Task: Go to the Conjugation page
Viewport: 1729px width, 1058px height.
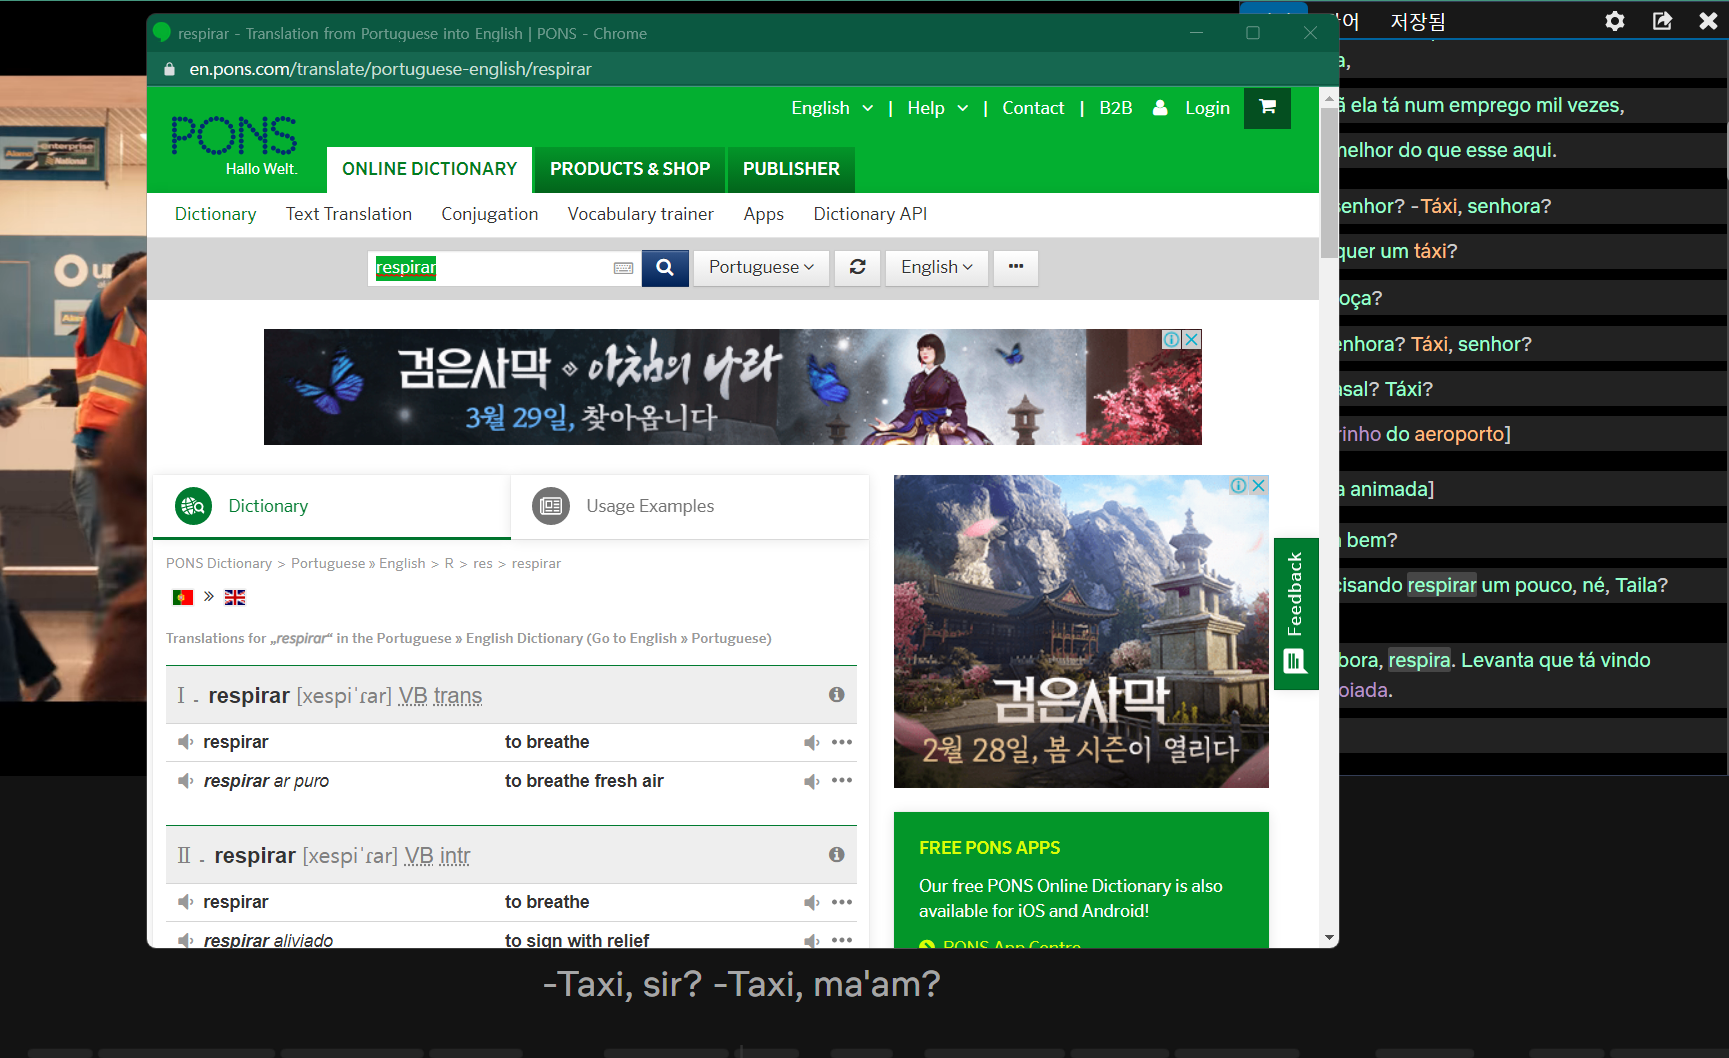Action: pyautogui.click(x=490, y=214)
